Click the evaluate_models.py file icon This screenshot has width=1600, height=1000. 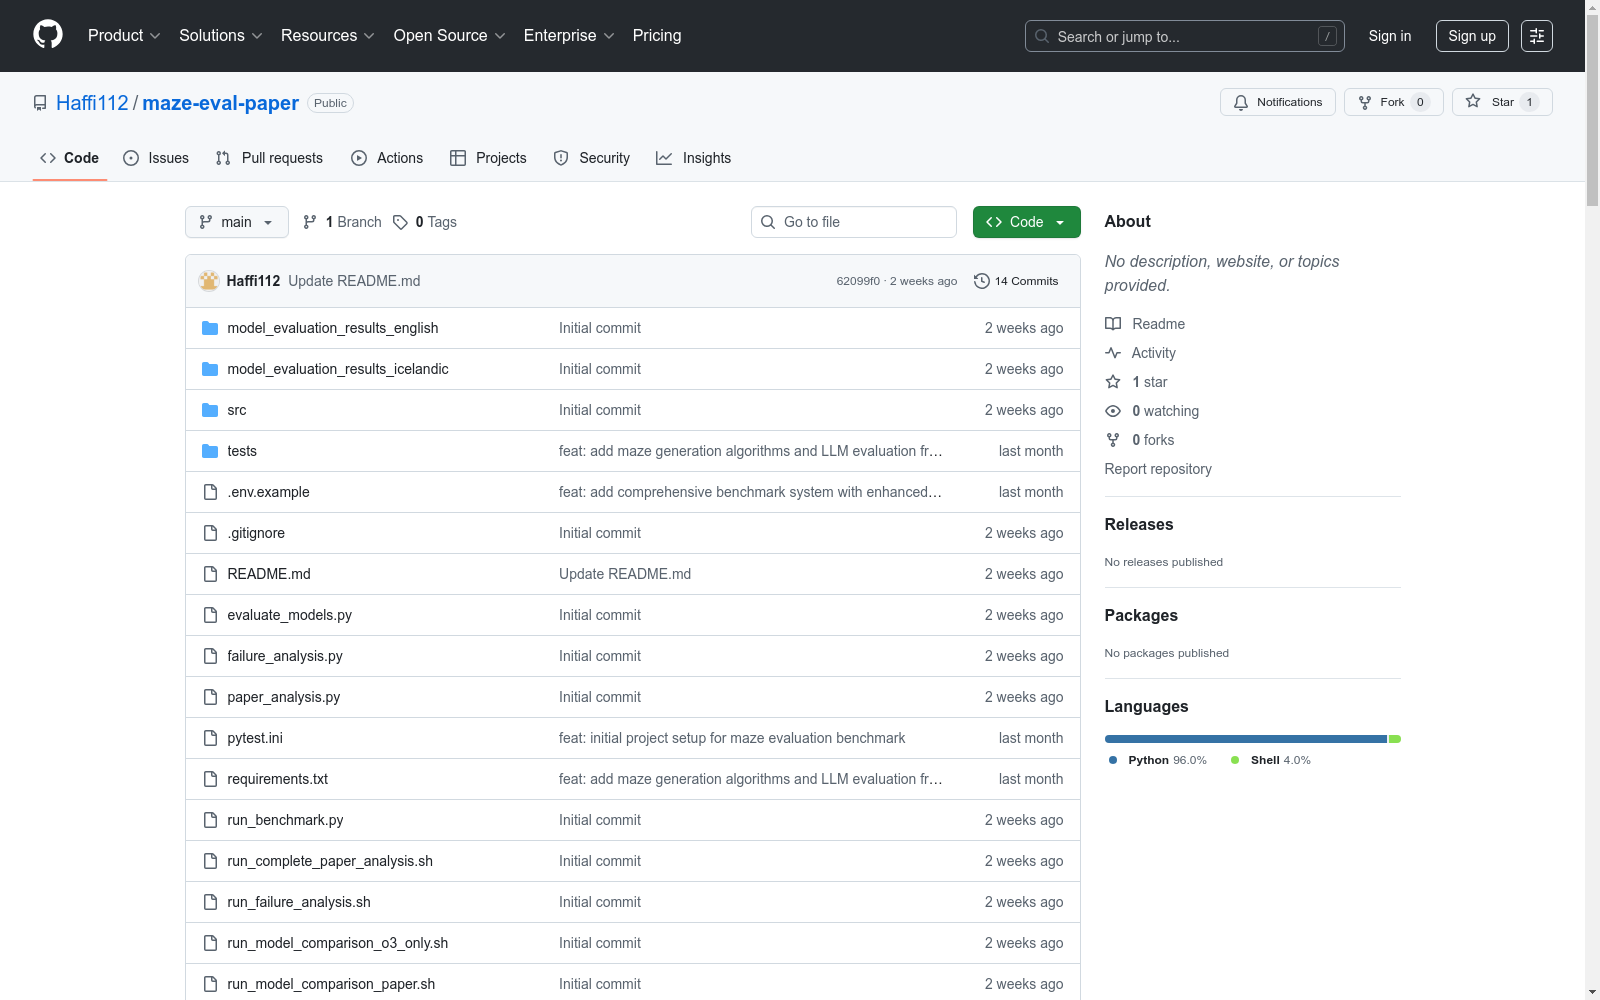coord(210,615)
